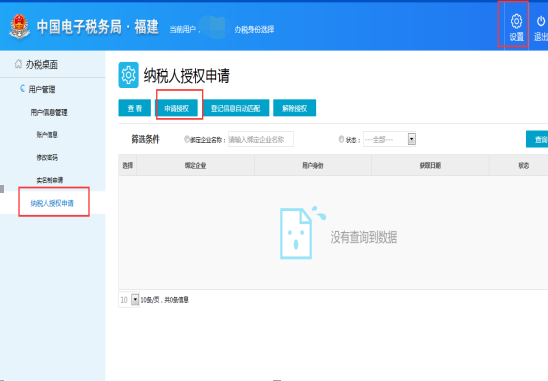Image resolution: width=548 pixels, height=381 pixels.
Task: Click the 用户身份 column header
Action: [313, 165]
